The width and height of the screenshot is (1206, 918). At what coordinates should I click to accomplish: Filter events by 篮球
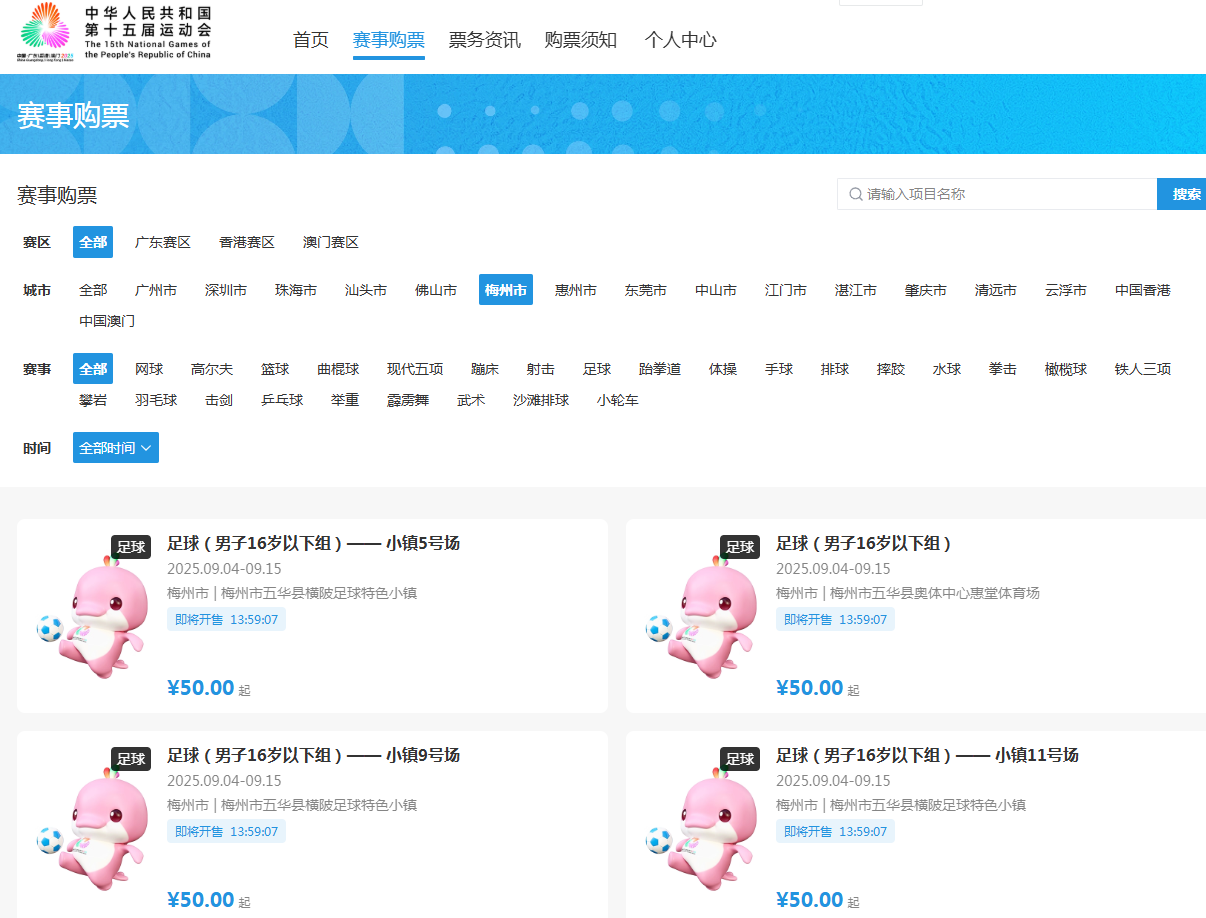pyautogui.click(x=275, y=369)
